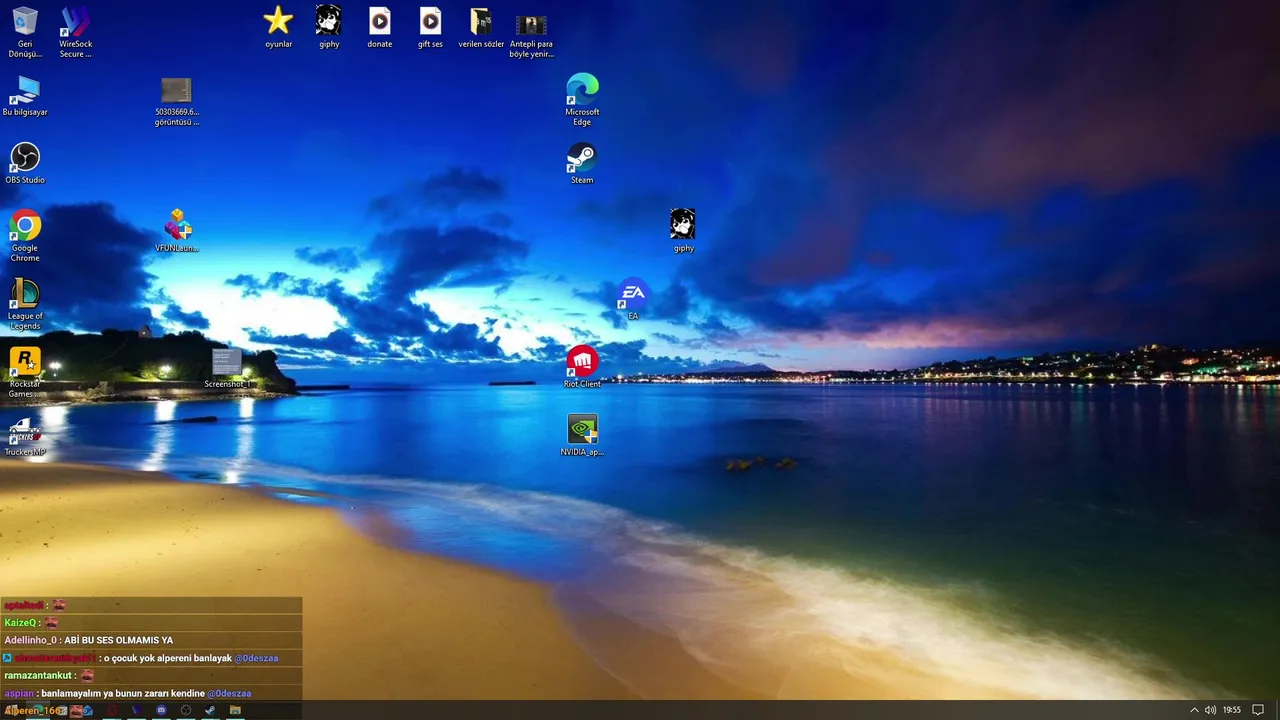The width and height of the screenshot is (1280, 720).
Task: Open the notification action center icon
Action: (x=1258, y=710)
